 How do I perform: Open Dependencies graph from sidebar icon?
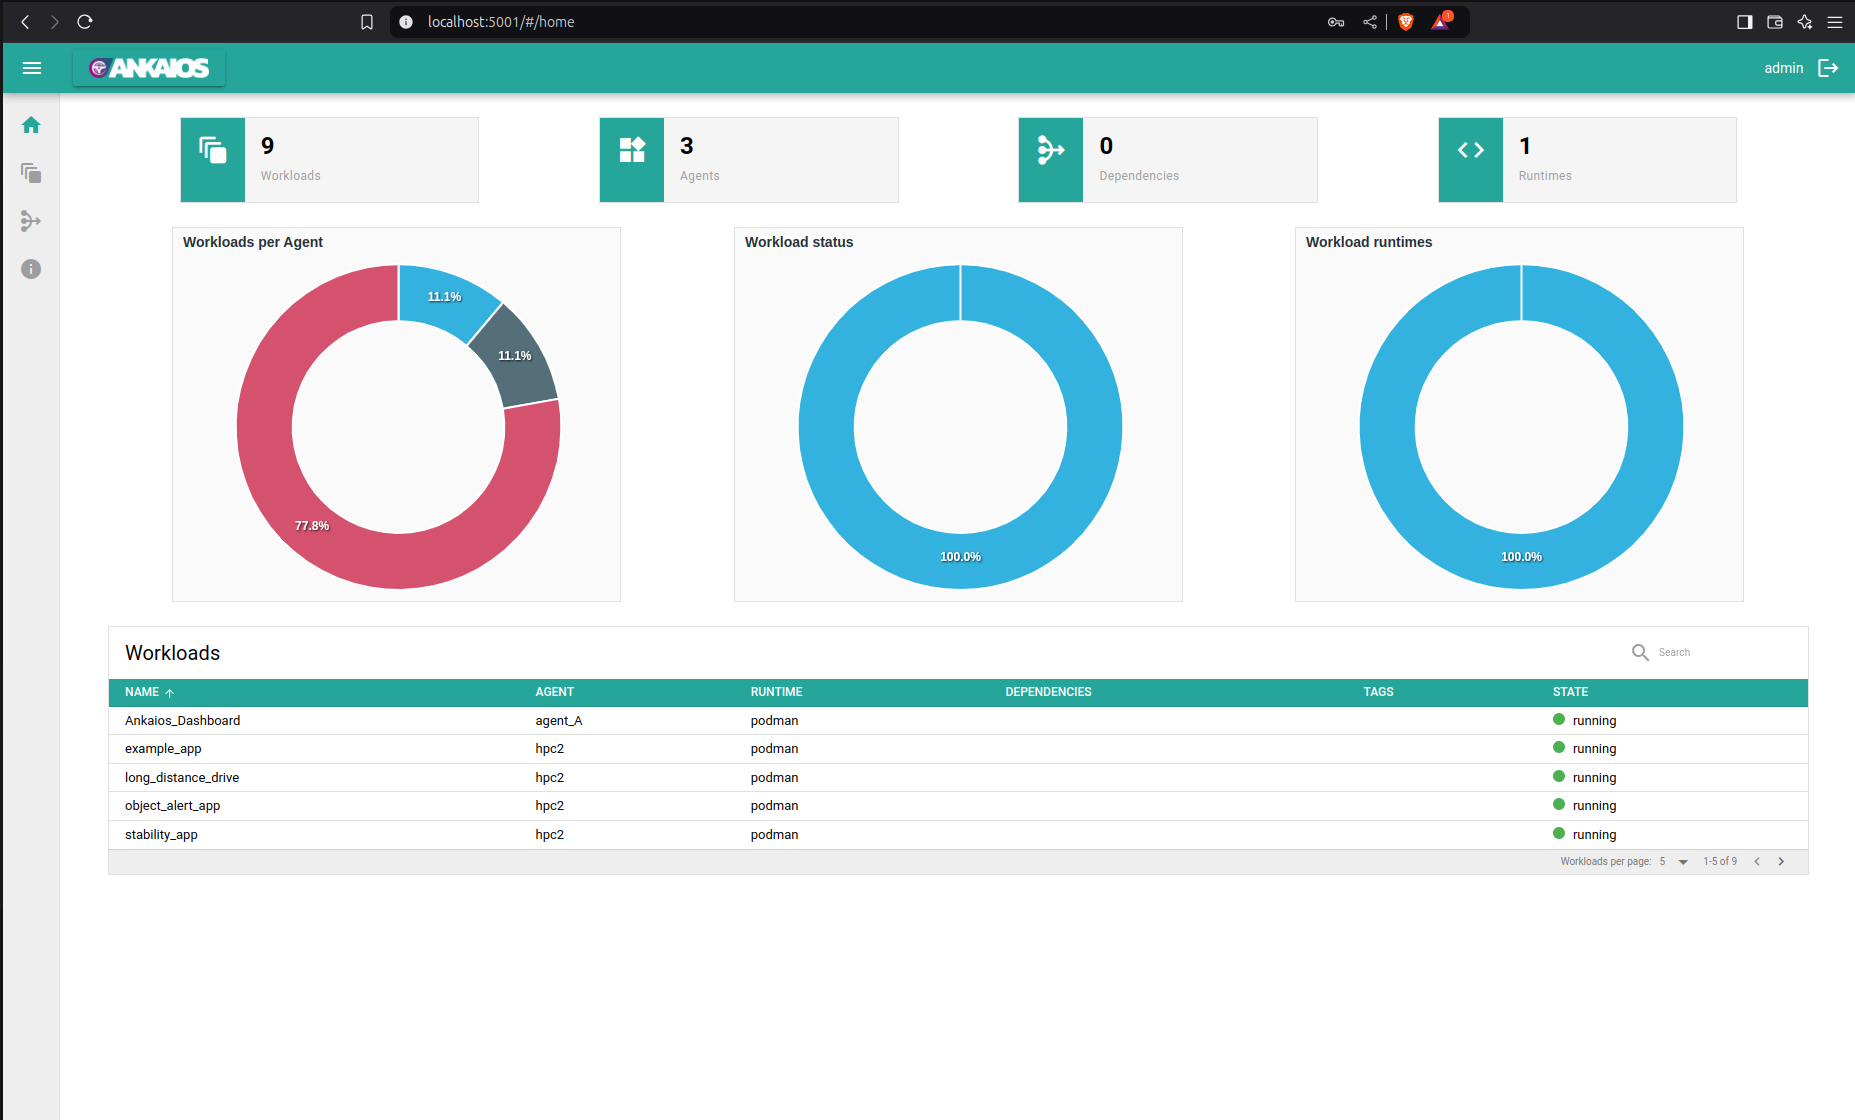[31, 221]
